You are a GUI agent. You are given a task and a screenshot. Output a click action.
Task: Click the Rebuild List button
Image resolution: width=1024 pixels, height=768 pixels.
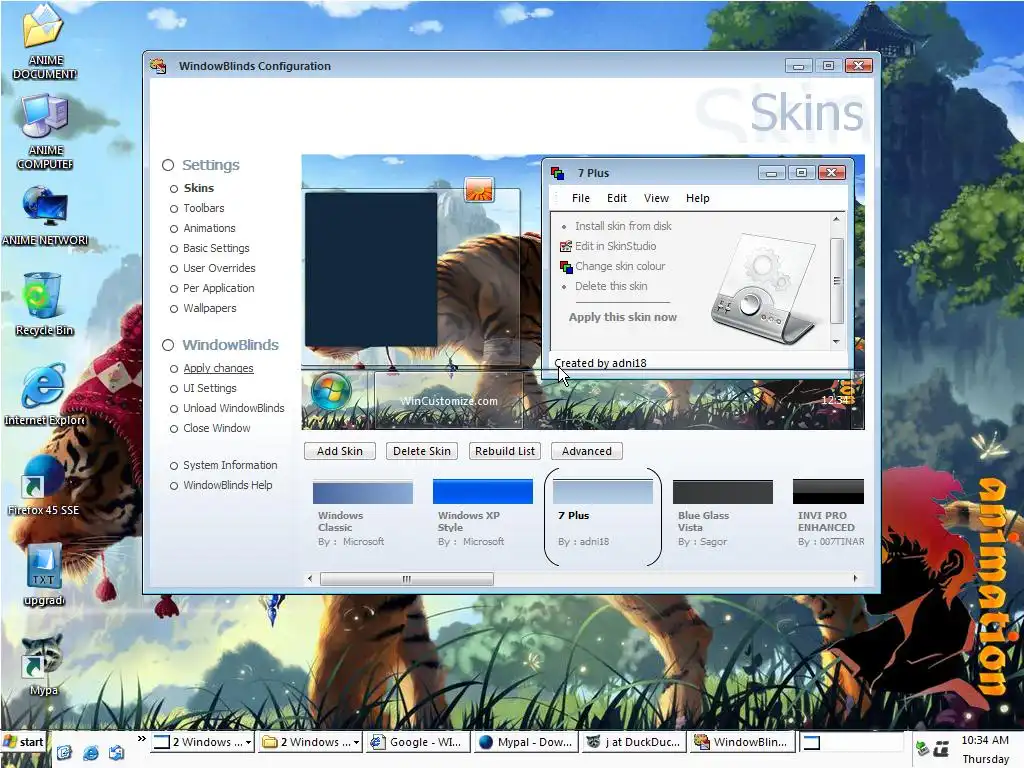tap(505, 451)
